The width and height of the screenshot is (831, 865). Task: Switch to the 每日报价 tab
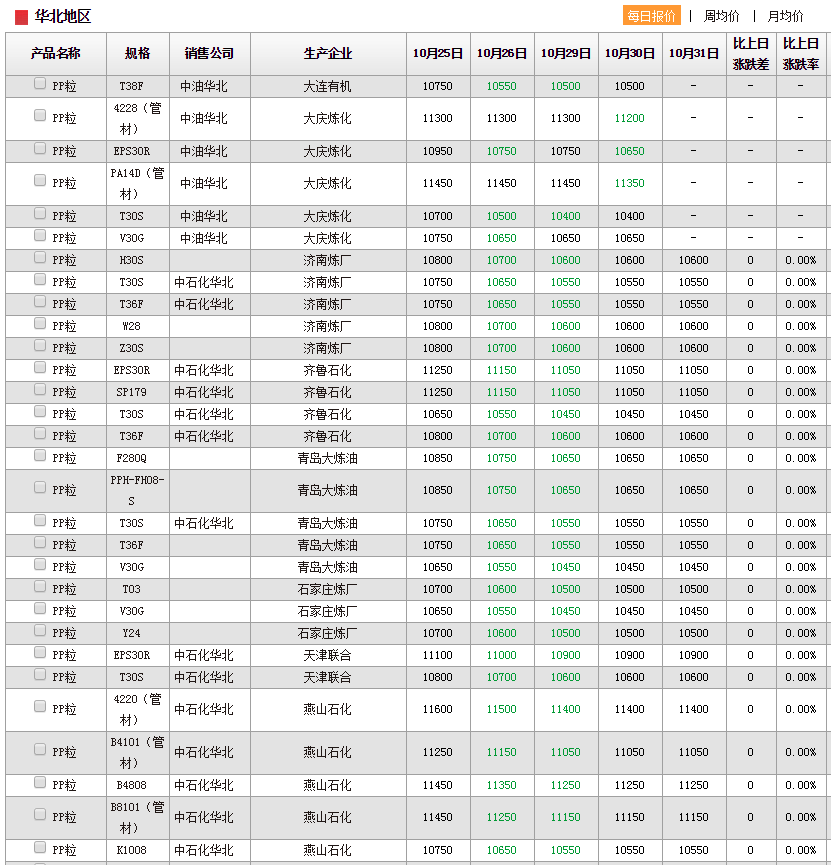pos(651,16)
